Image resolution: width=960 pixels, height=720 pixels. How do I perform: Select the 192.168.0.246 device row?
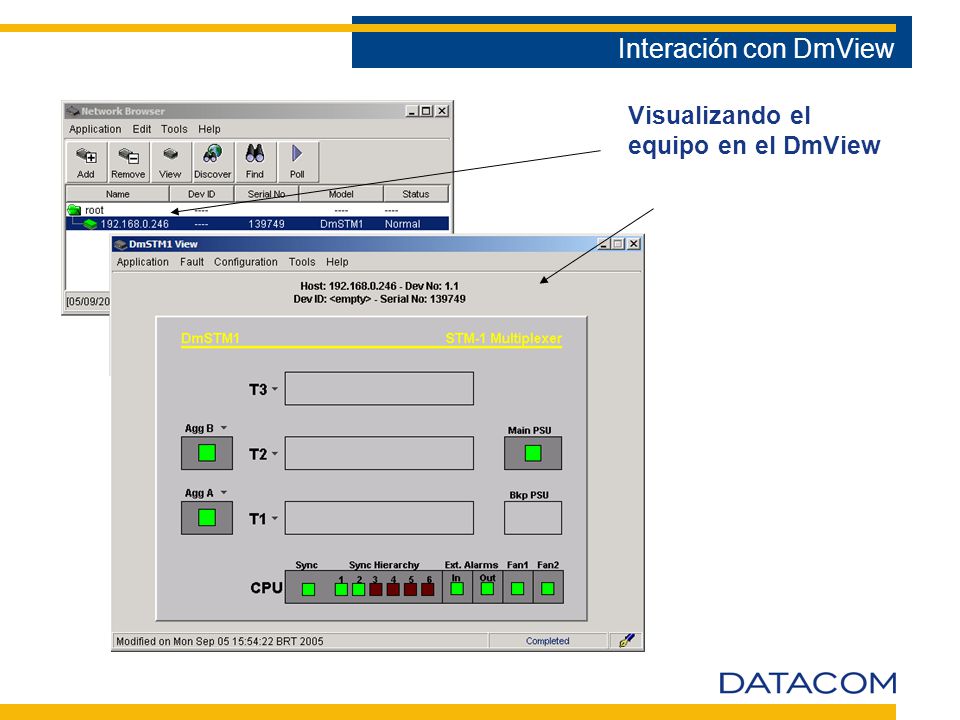(257, 224)
